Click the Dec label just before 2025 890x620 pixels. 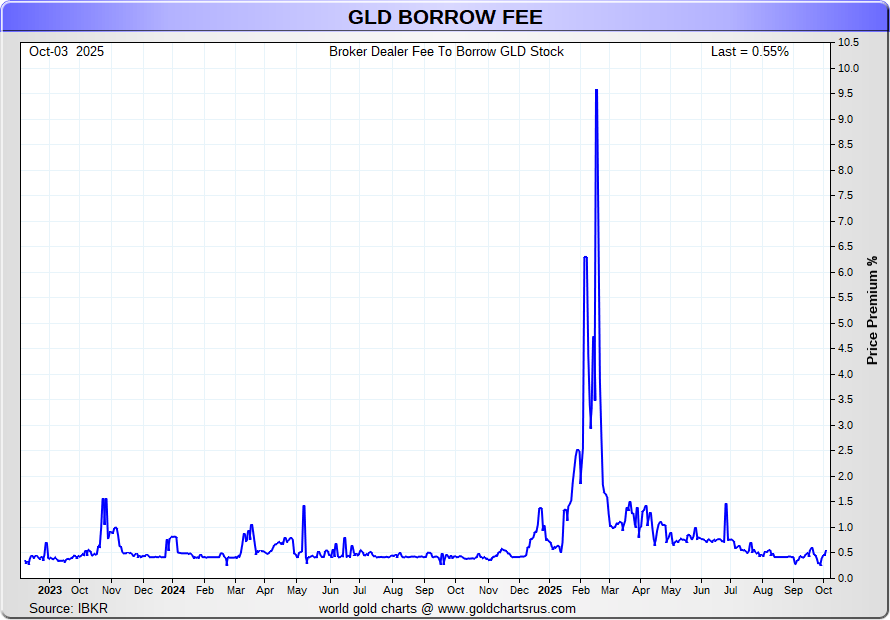pos(519,590)
